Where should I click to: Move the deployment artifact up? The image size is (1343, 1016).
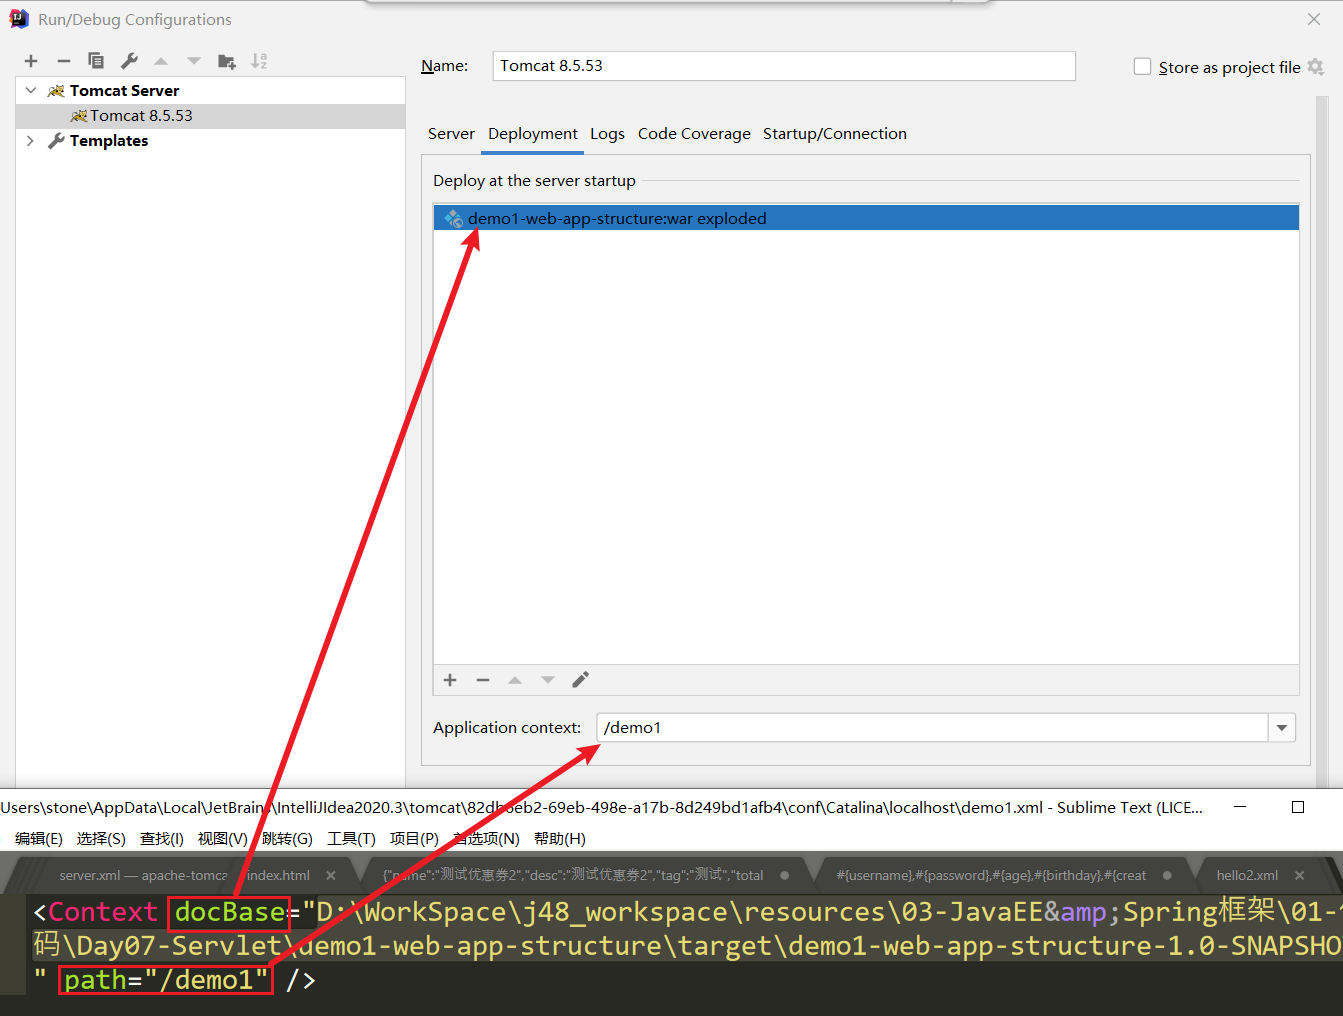(515, 680)
